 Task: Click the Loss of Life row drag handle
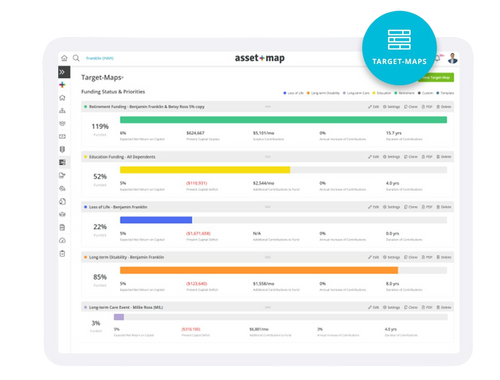tap(268, 207)
